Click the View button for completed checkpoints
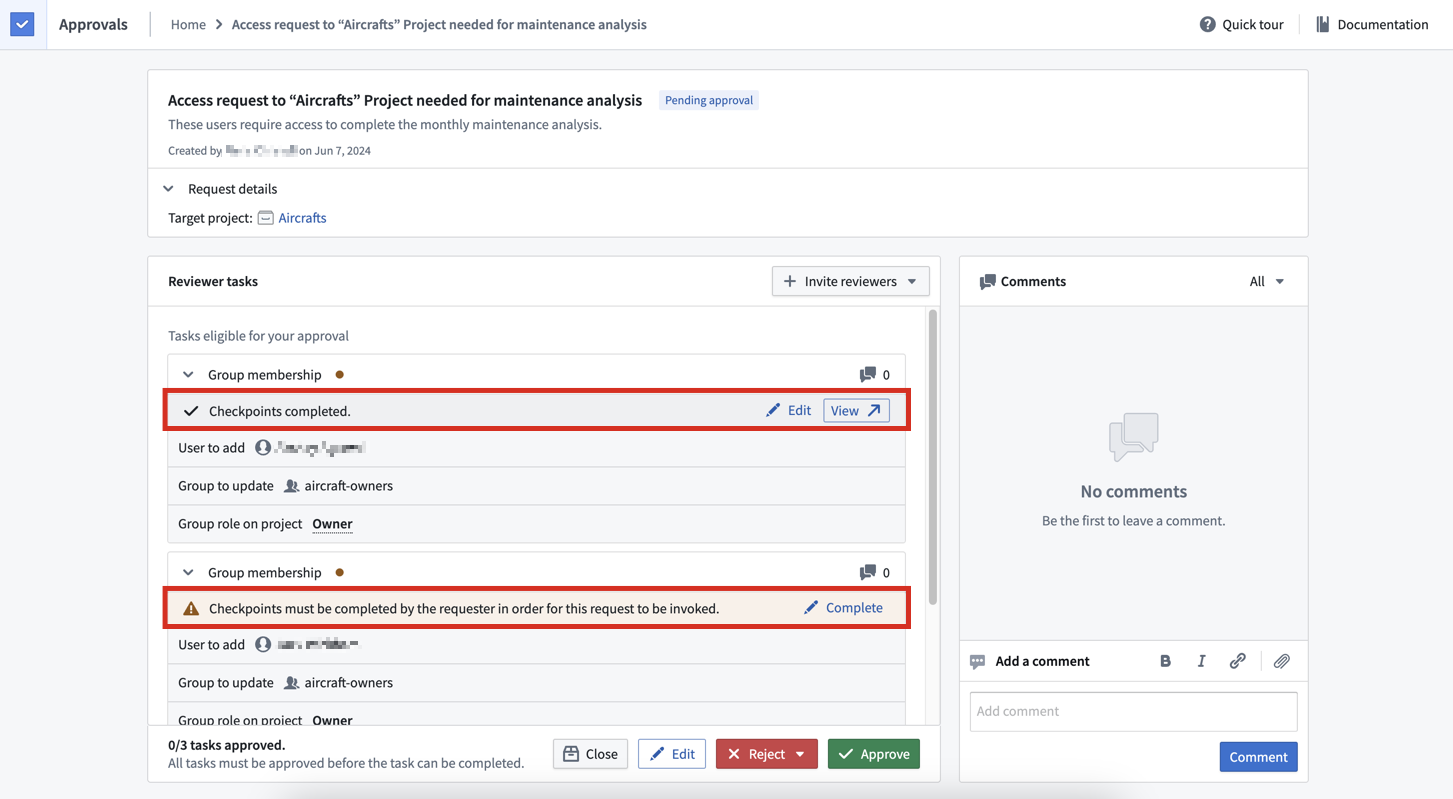The image size is (1453, 799). (856, 410)
